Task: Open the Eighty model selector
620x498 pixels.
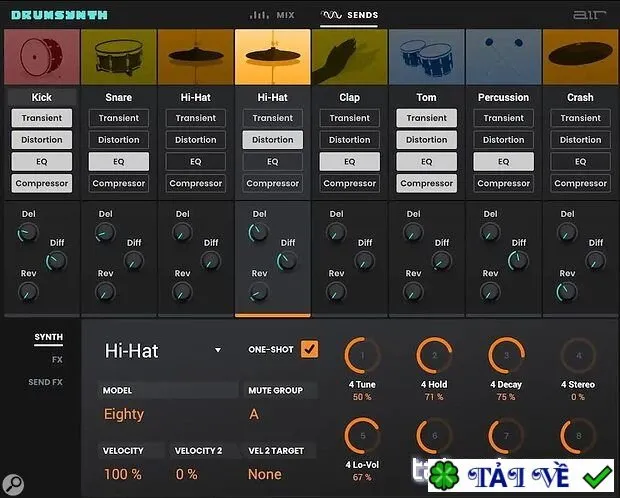Action: (x=124, y=414)
